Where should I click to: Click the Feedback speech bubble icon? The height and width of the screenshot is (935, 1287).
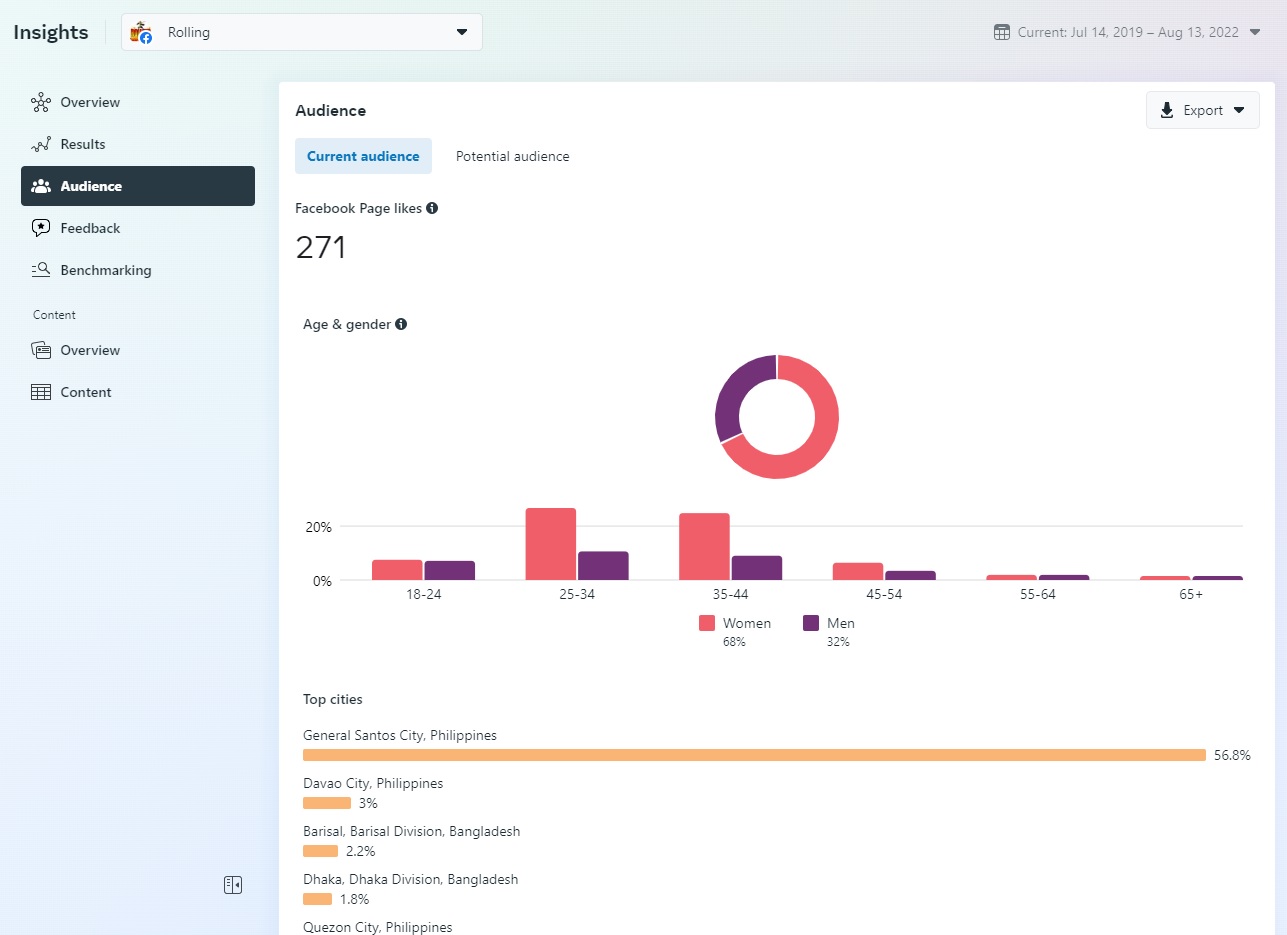pyautogui.click(x=41, y=228)
